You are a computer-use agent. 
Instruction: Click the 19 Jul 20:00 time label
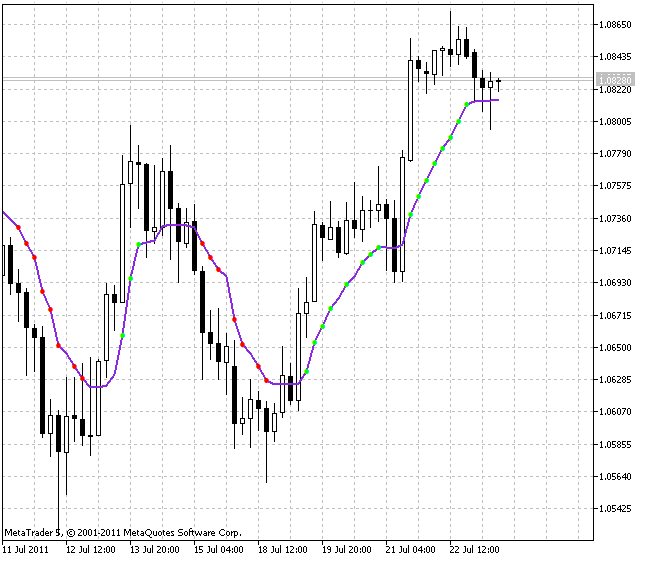(x=346, y=550)
